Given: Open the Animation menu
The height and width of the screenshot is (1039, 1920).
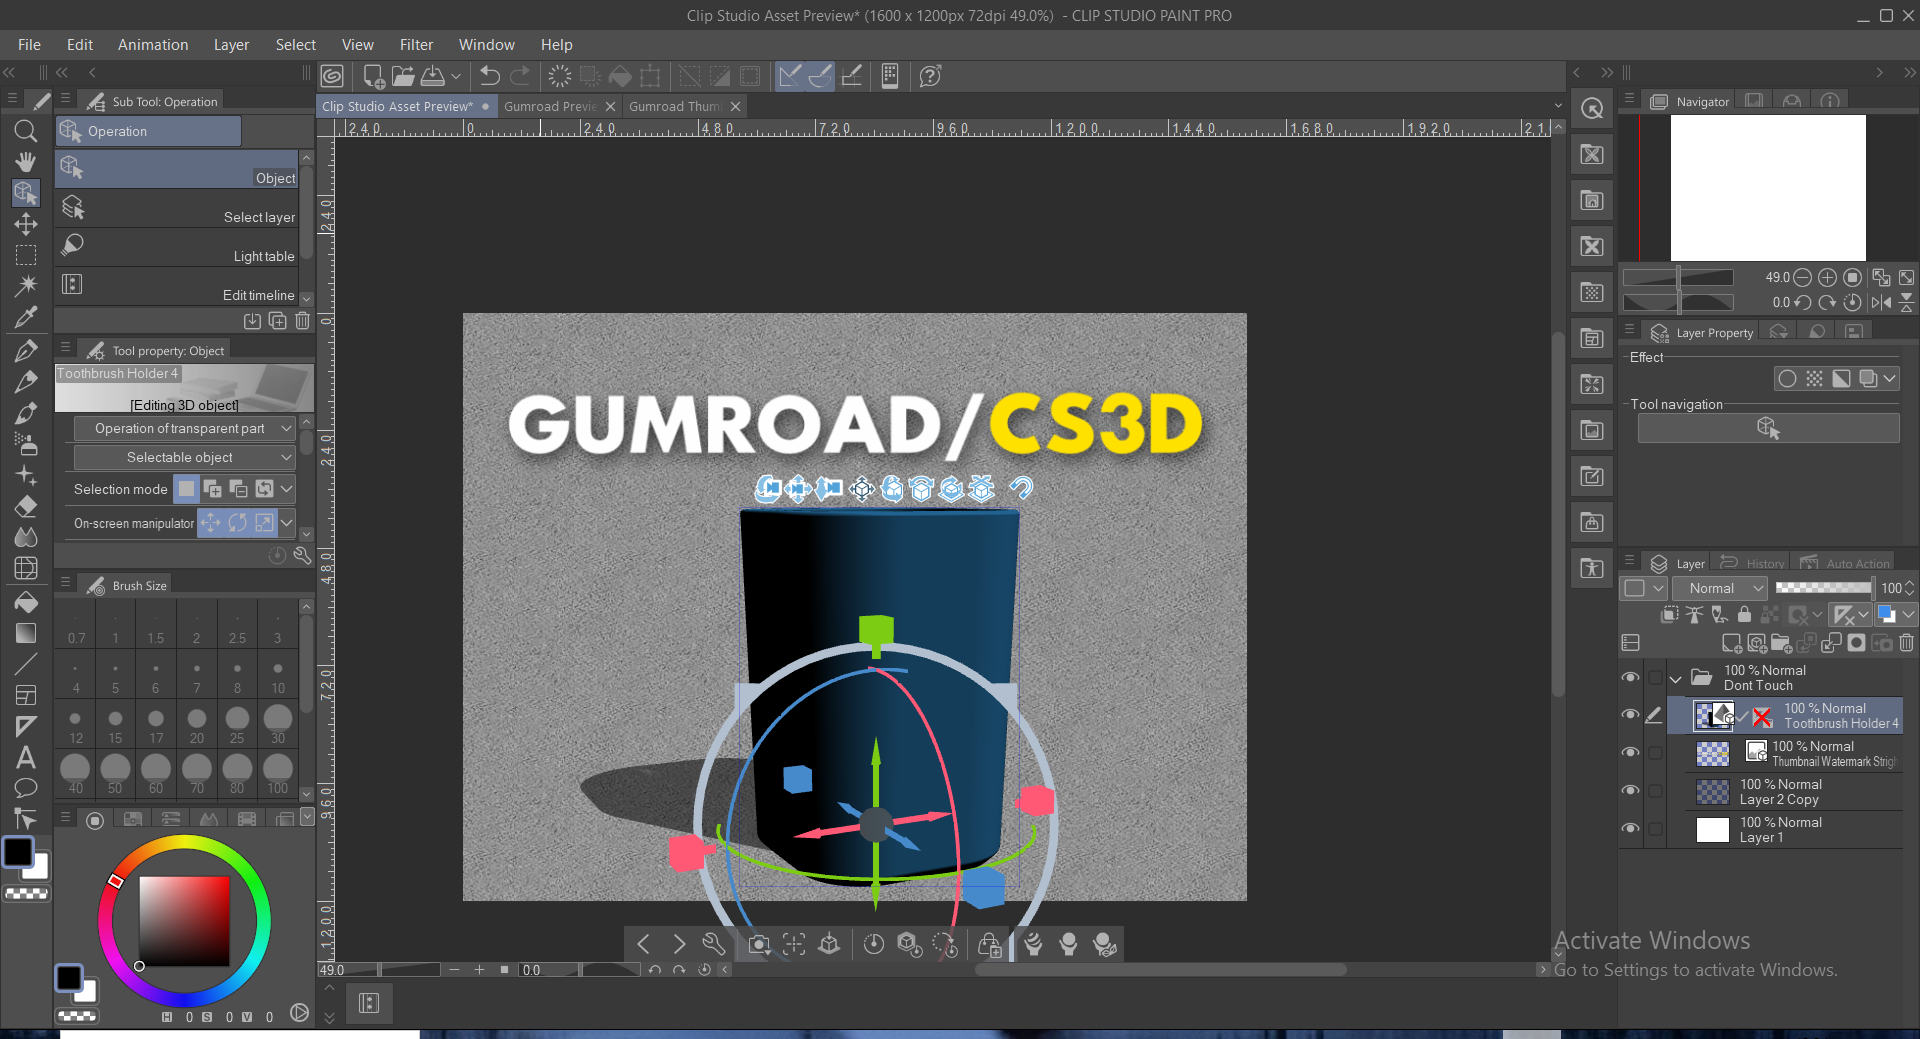Looking at the screenshot, I should point(153,45).
